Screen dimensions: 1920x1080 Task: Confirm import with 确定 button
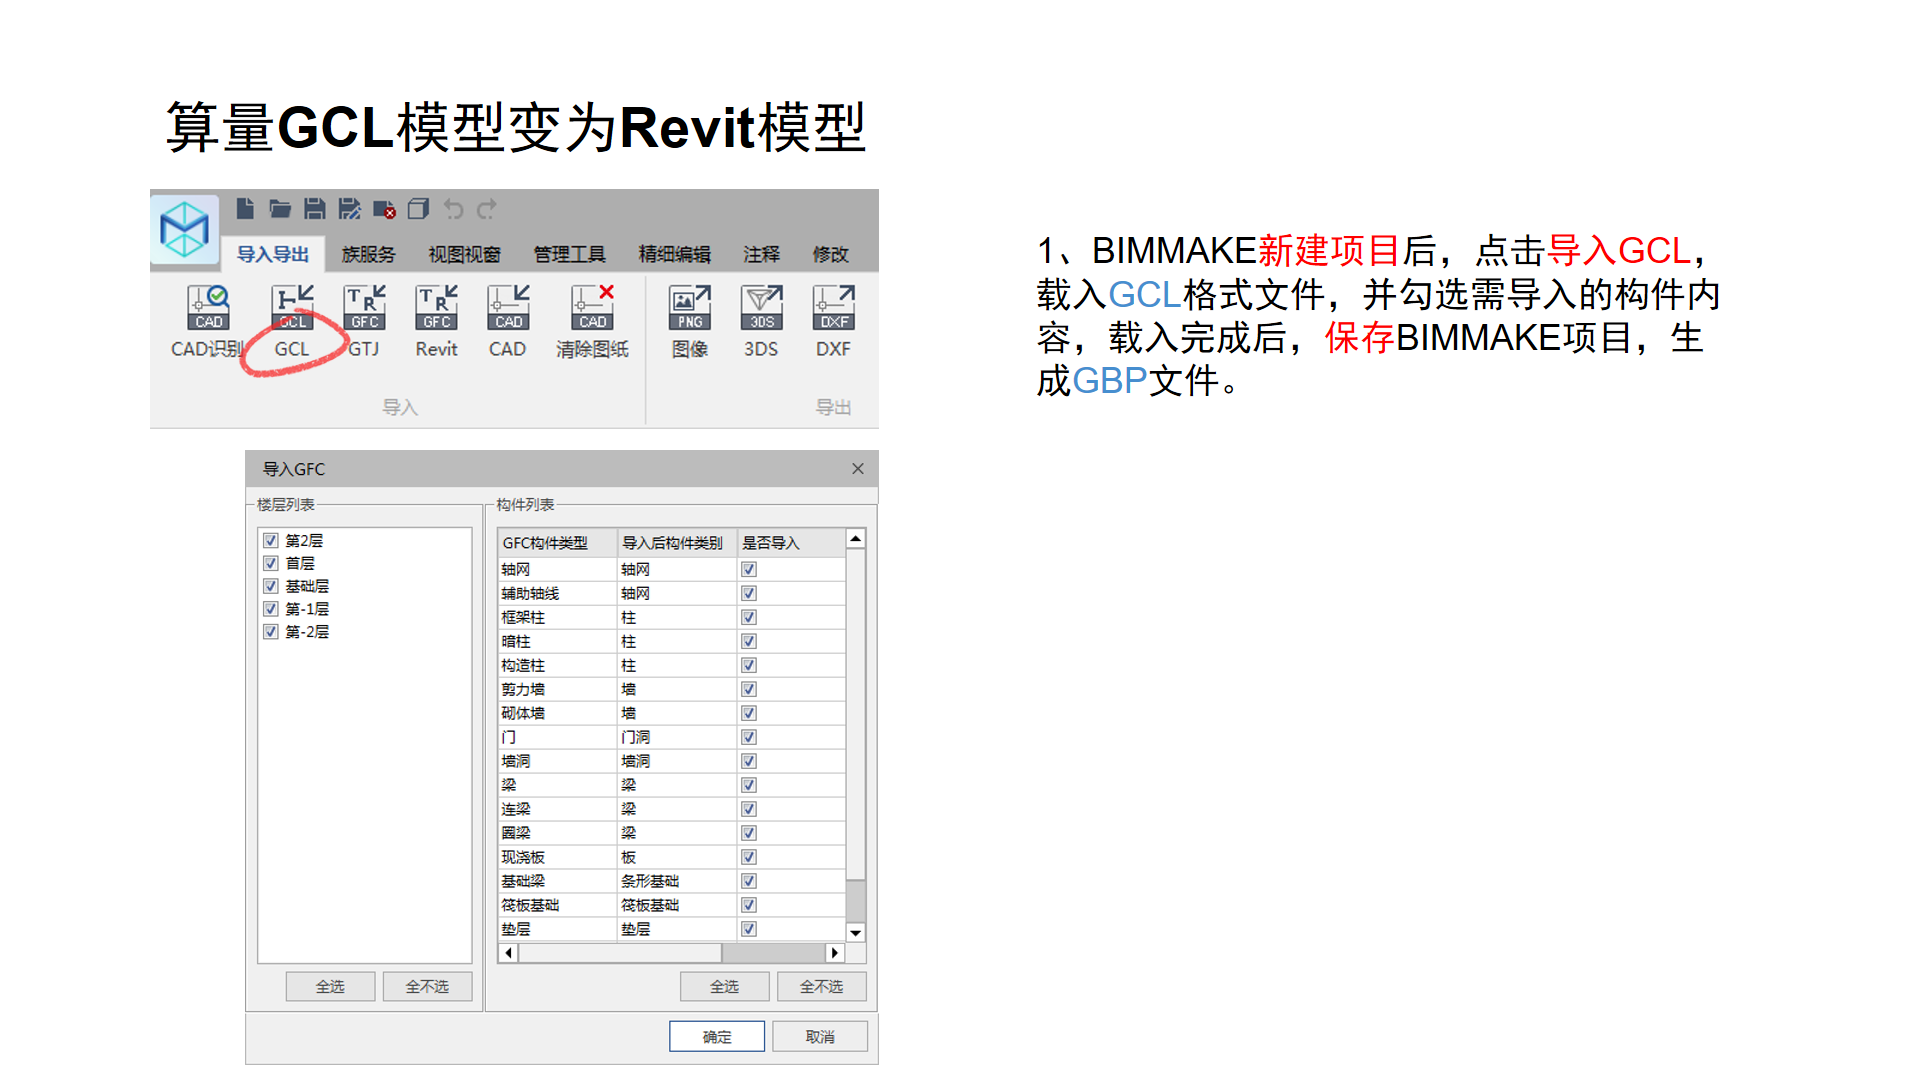tap(717, 1036)
